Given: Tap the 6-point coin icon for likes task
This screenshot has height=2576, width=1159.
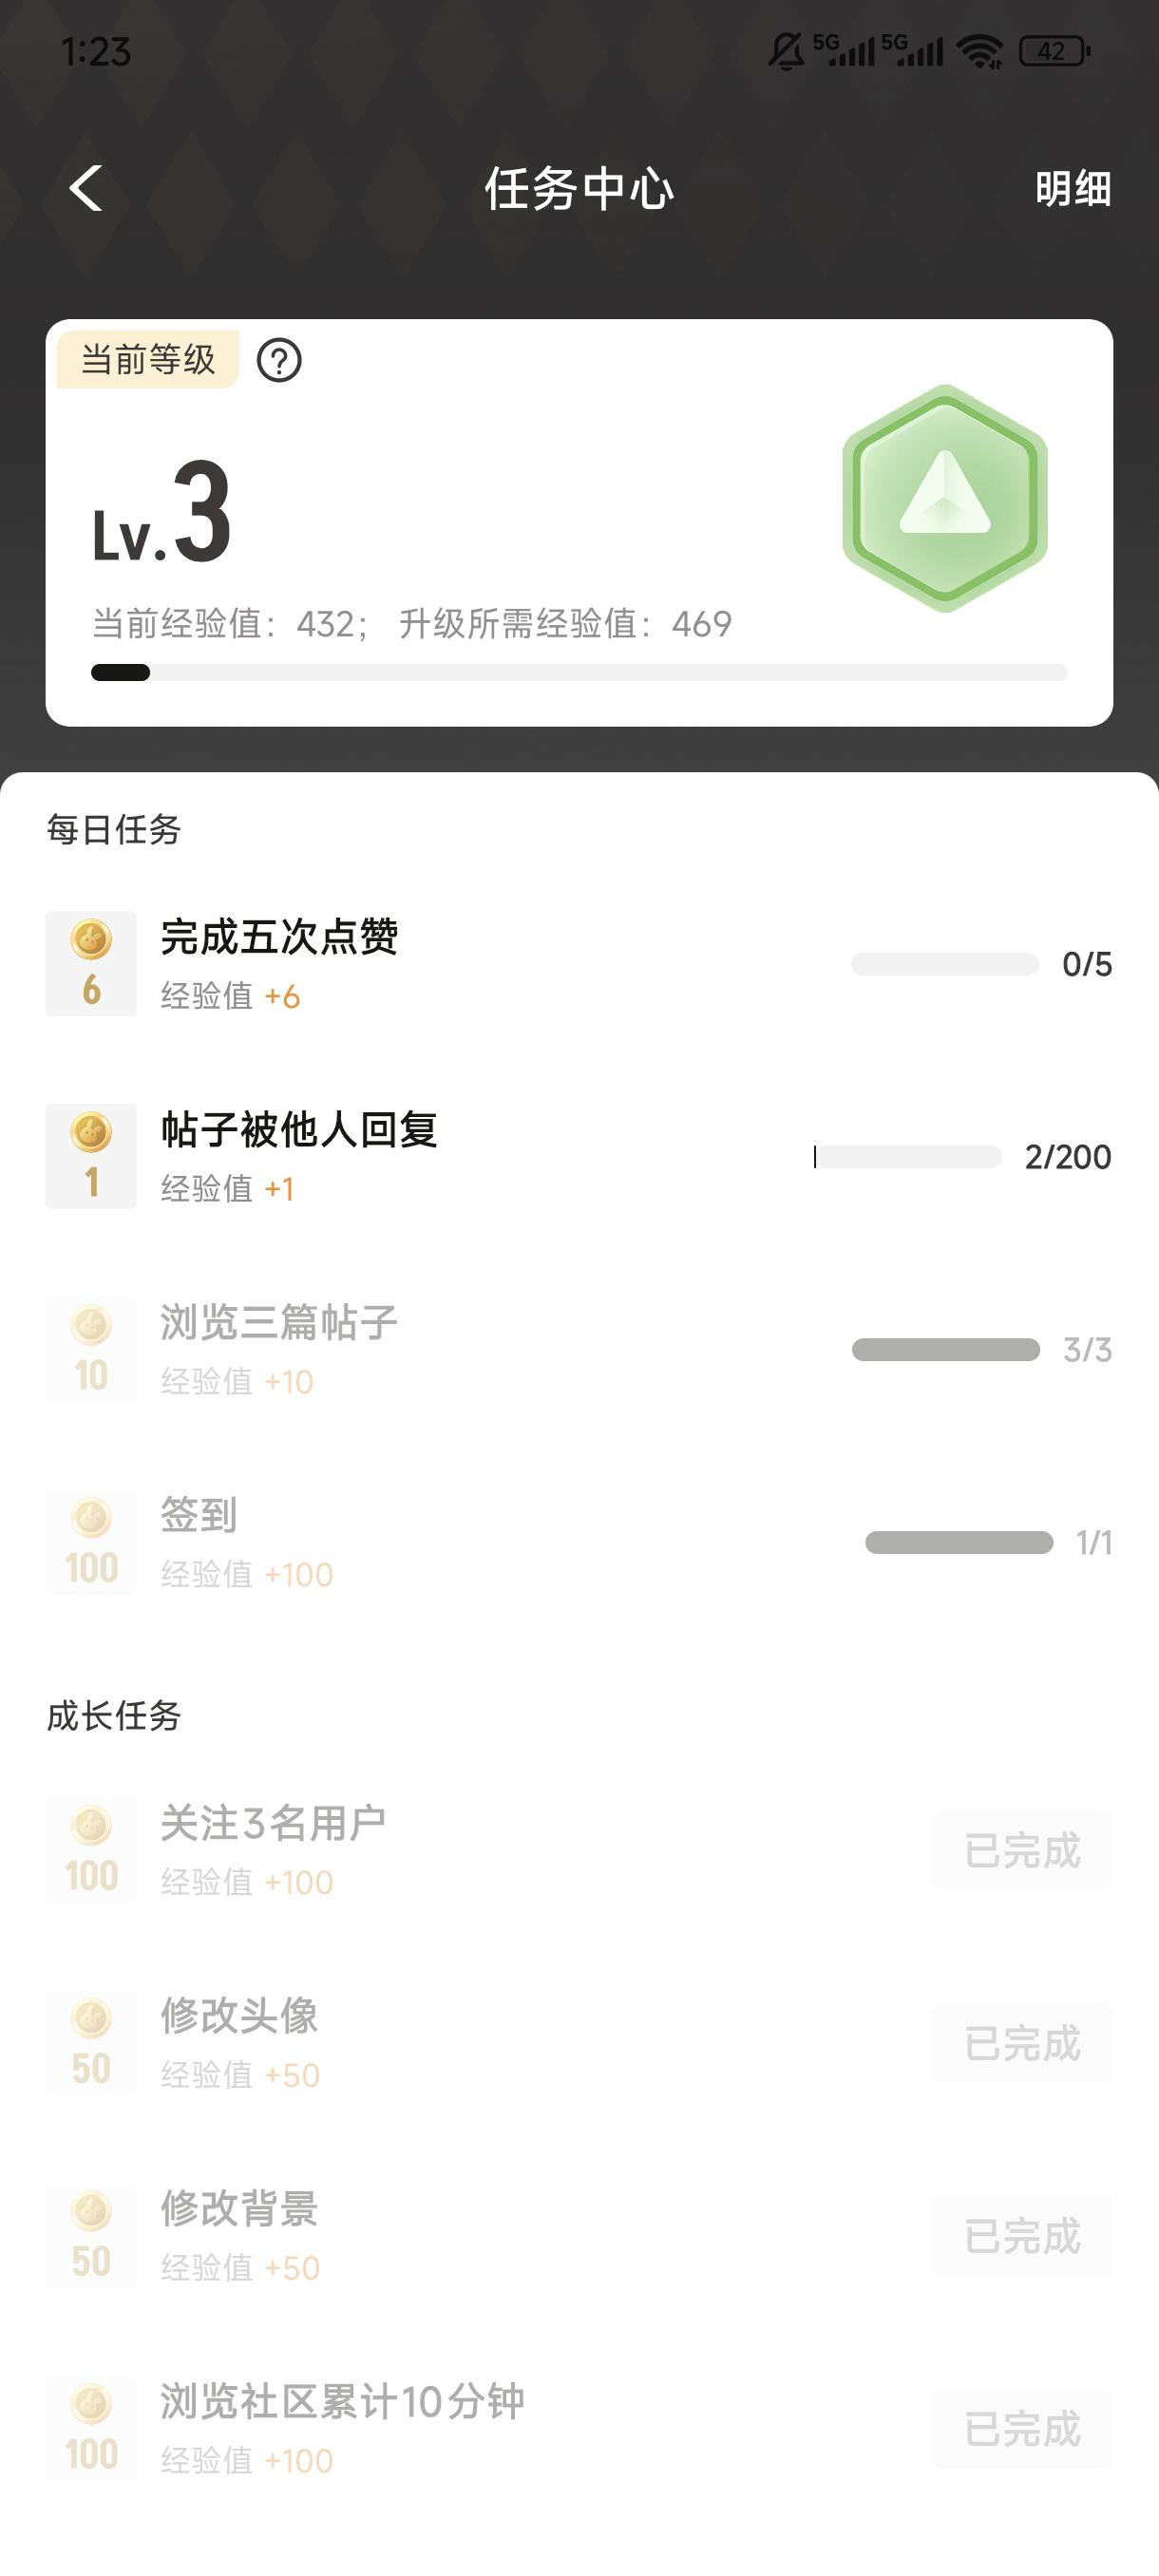Looking at the screenshot, I should coord(91,963).
